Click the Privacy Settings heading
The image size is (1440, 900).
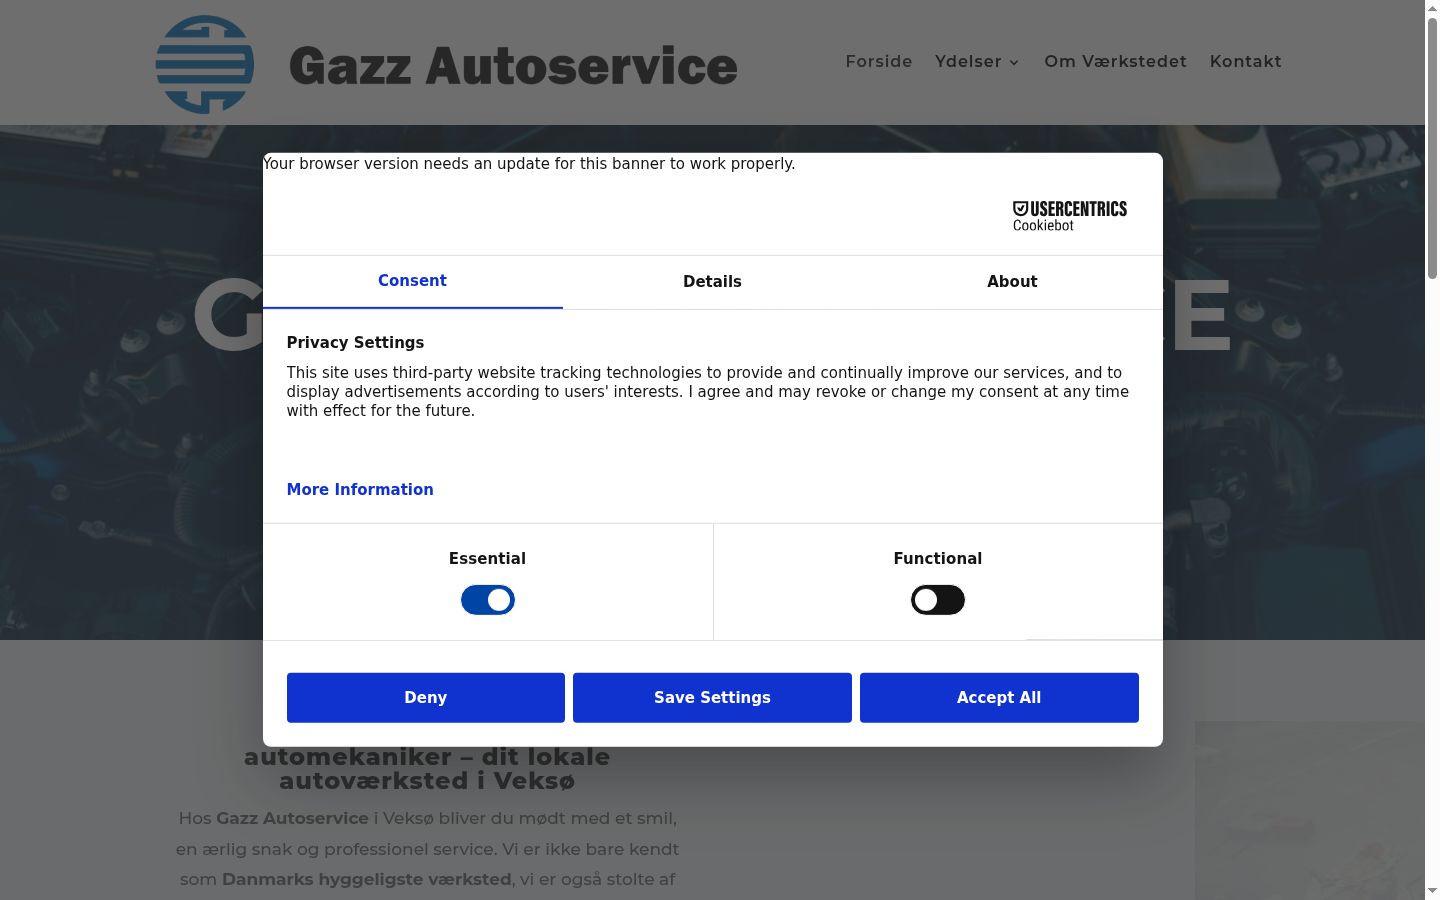coord(355,342)
